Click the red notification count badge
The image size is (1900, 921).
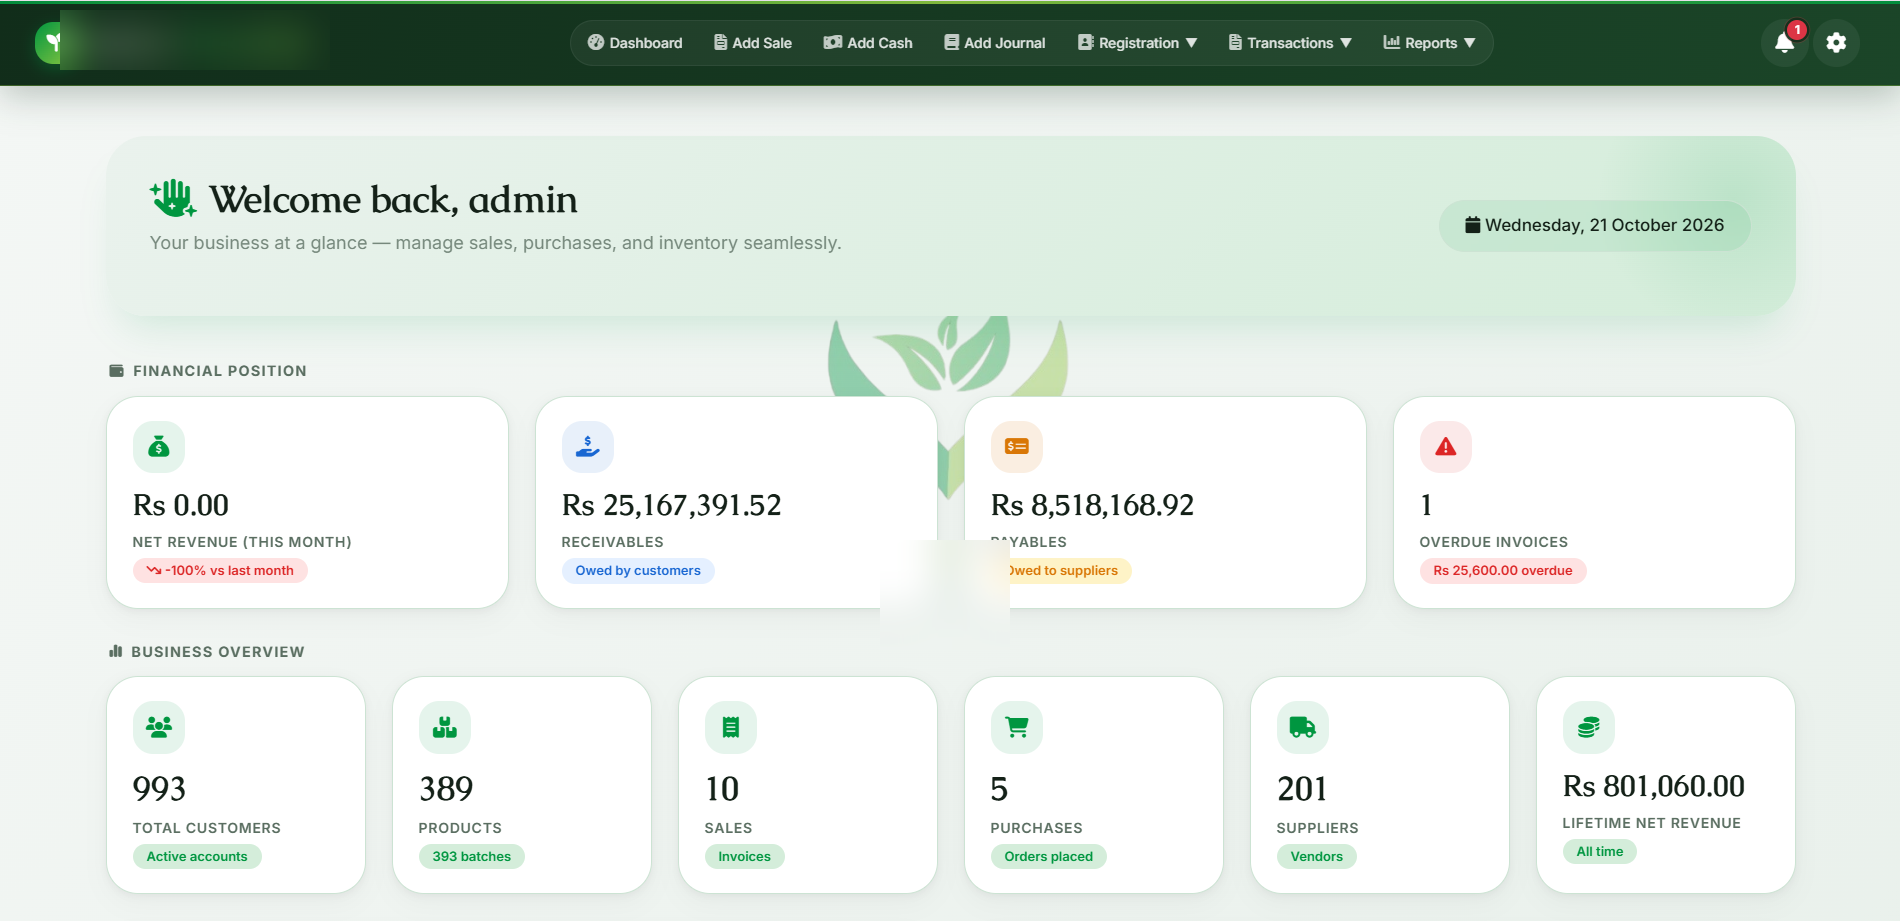(1797, 30)
